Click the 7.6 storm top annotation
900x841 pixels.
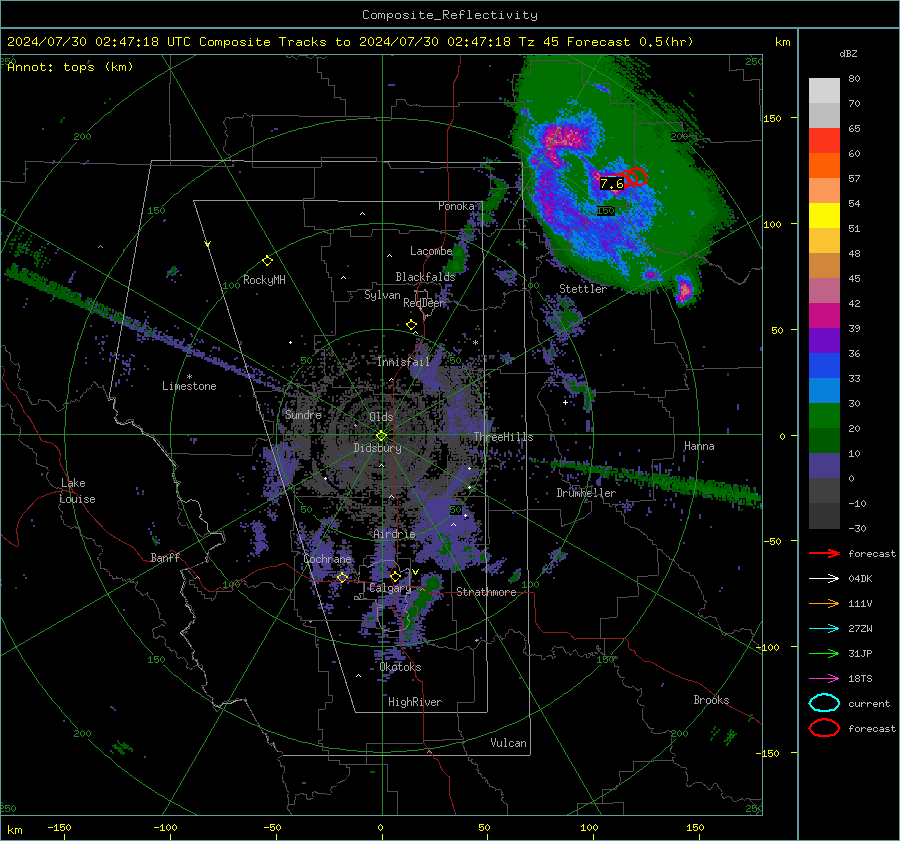pyautogui.click(x=611, y=184)
